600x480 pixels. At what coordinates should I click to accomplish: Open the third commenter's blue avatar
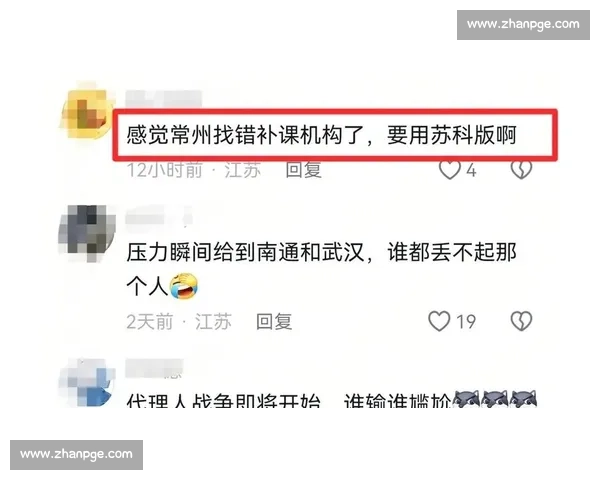click(x=87, y=383)
